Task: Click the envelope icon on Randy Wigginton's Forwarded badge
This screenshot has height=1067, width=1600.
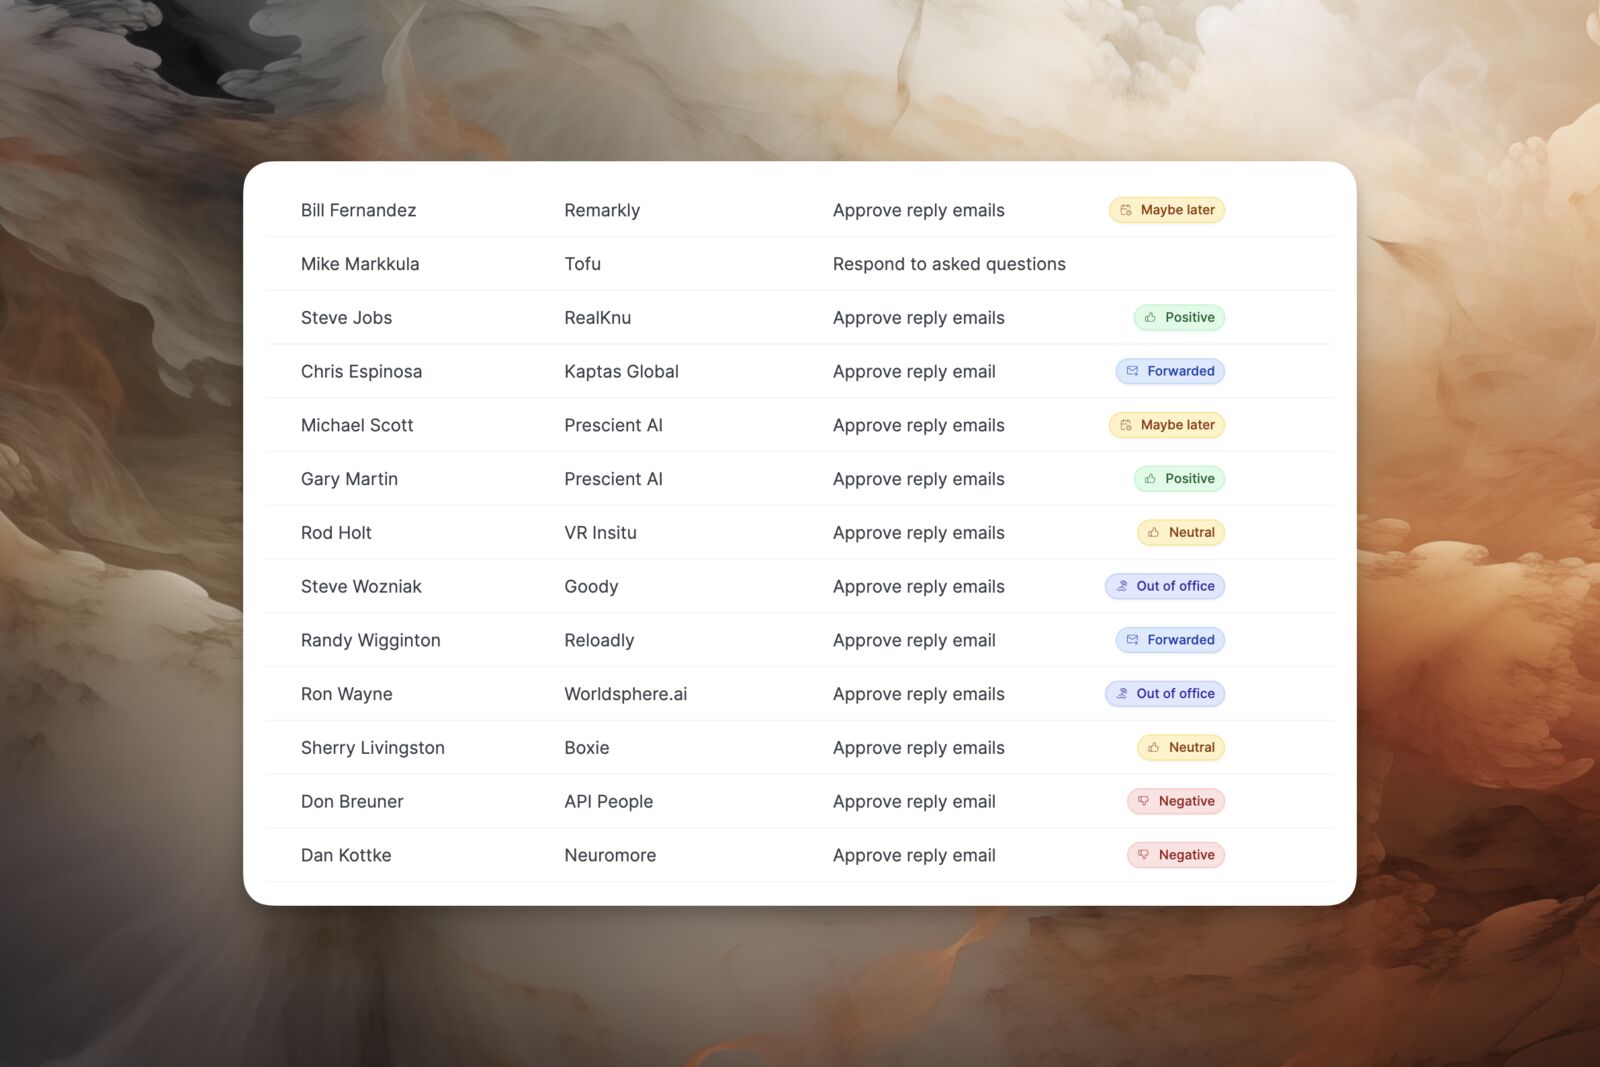Action: coord(1131,640)
